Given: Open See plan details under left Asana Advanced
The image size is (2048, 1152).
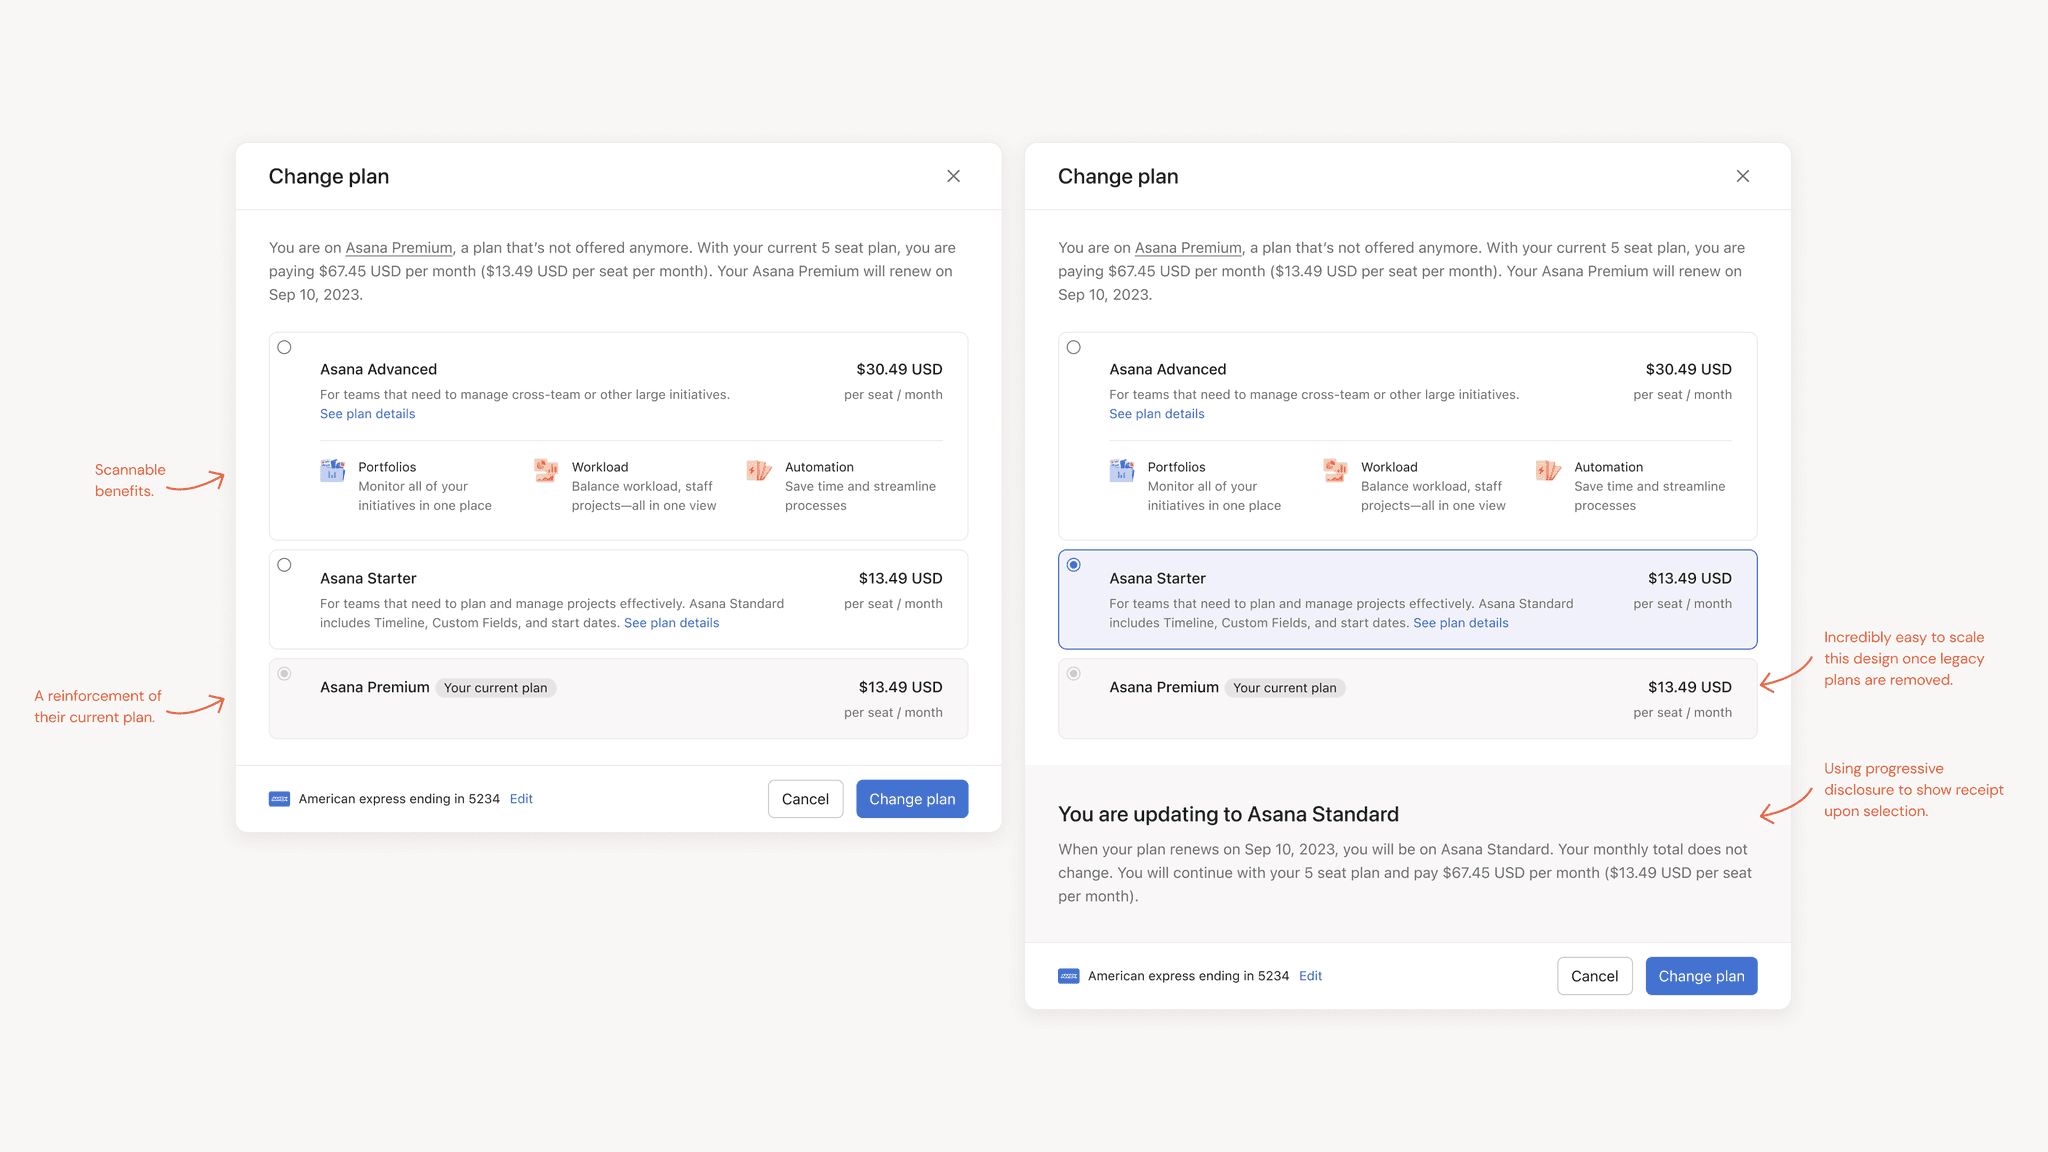Looking at the screenshot, I should pyautogui.click(x=367, y=414).
